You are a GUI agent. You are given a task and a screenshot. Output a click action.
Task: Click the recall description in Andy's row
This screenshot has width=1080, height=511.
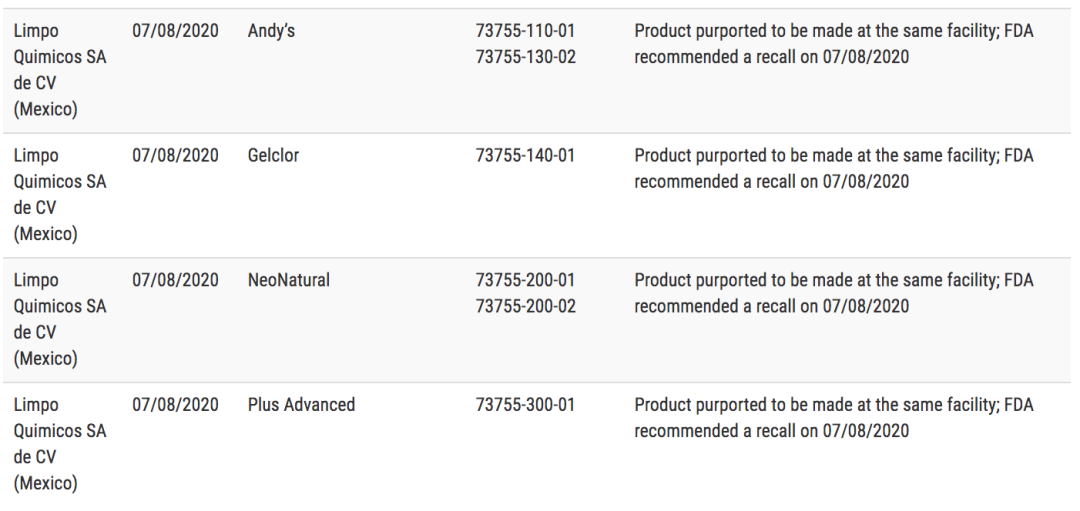(834, 44)
